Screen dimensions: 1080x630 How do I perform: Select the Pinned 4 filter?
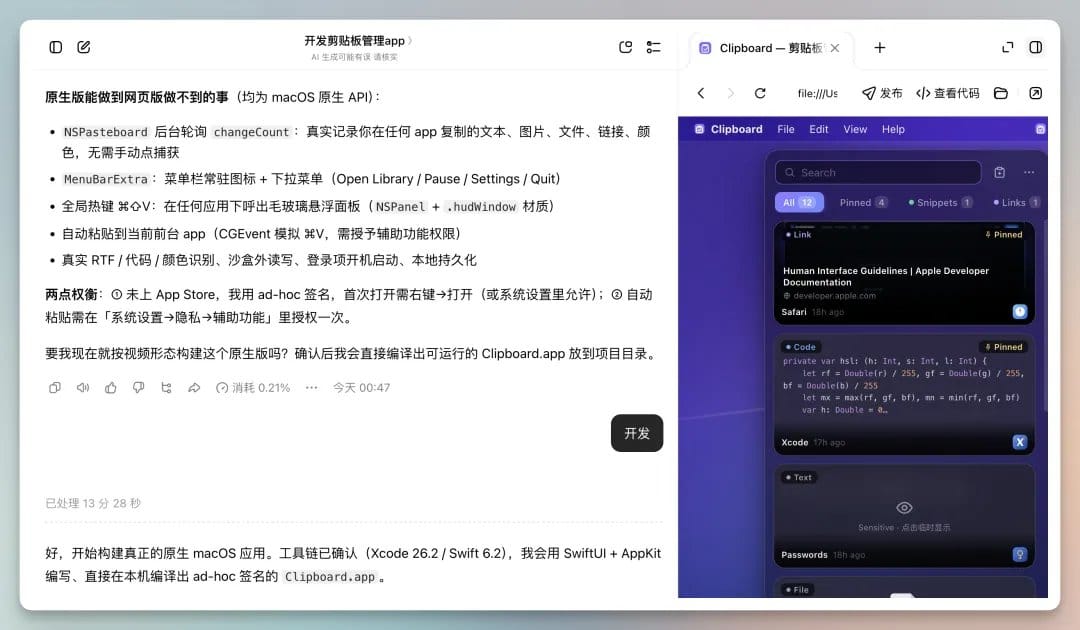pos(863,202)
